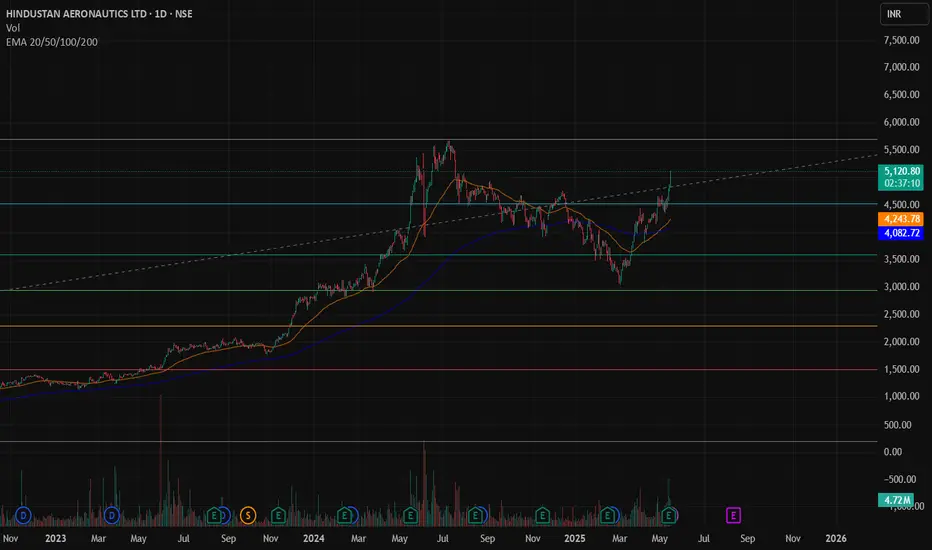Click the orange 4,243.78 EMA value label
The image size is (932, 550).
pos(901,219)
